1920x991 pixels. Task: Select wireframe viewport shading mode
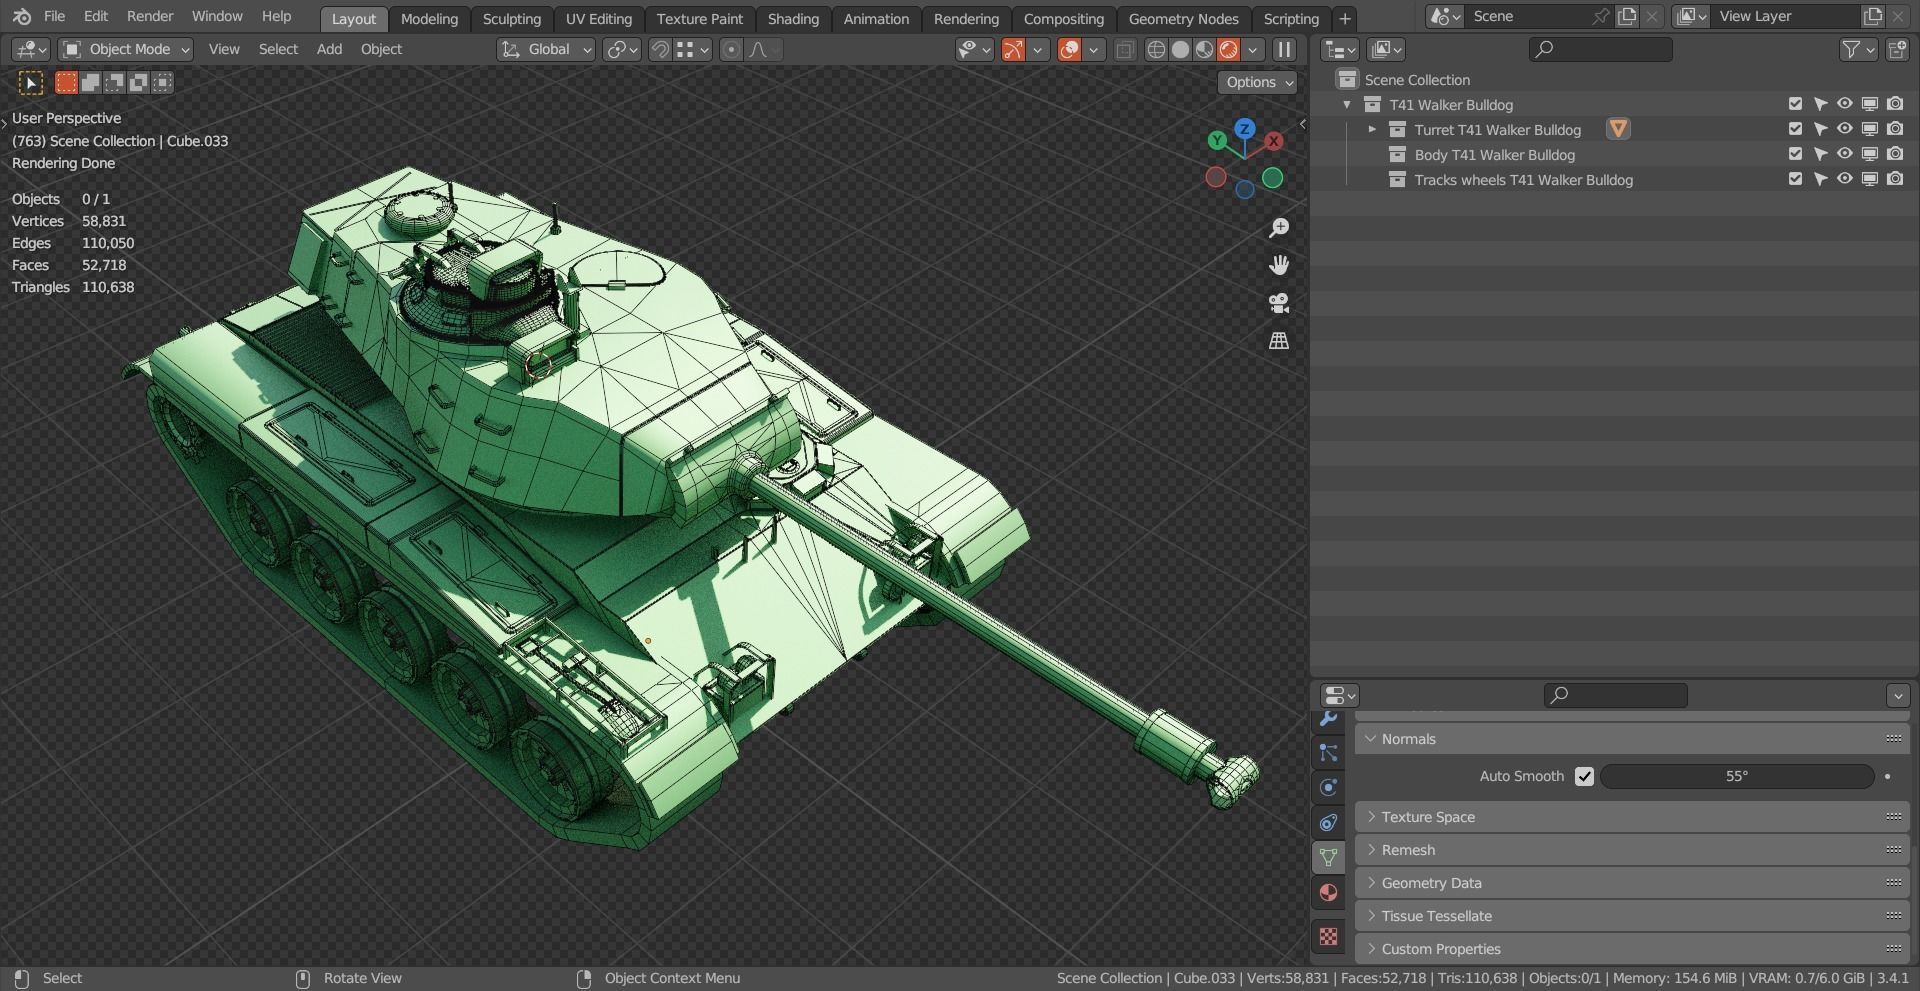(x=1156, y=50)
